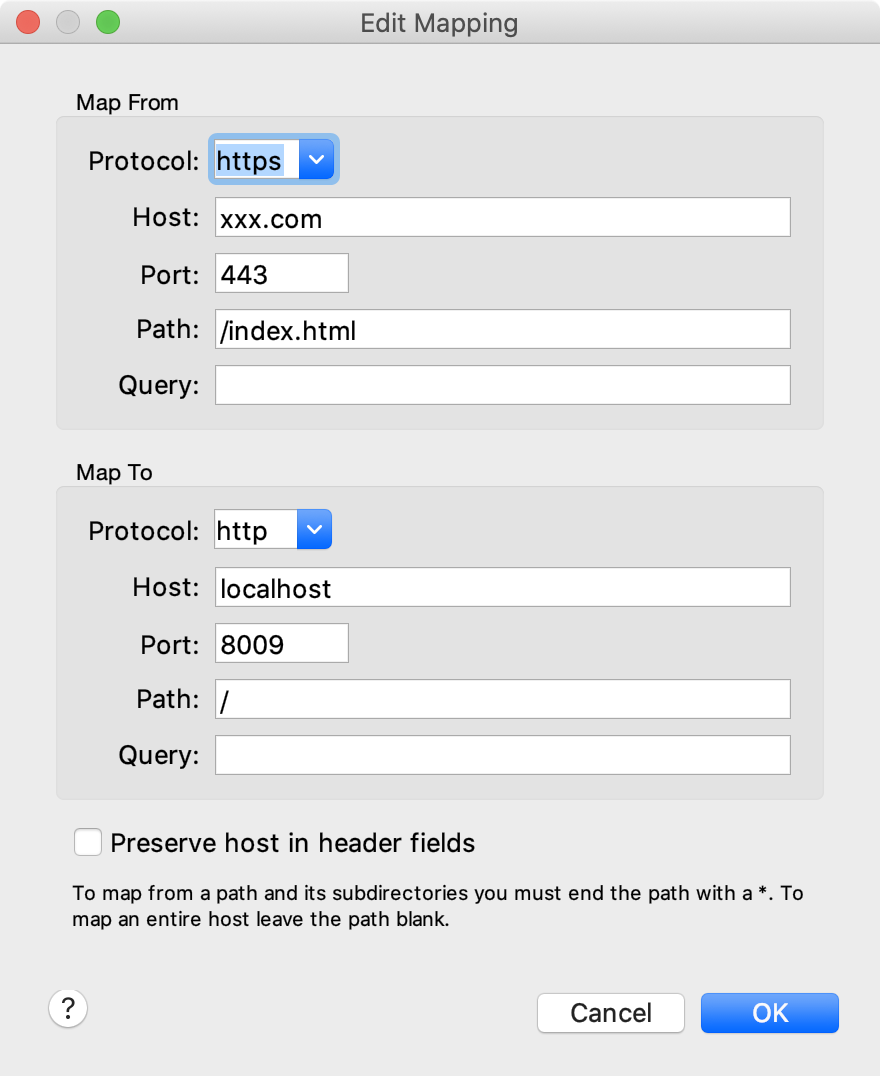Click the Map To Query field
This screenshot has width=880, height=1076.
click(x=502, y=755)
